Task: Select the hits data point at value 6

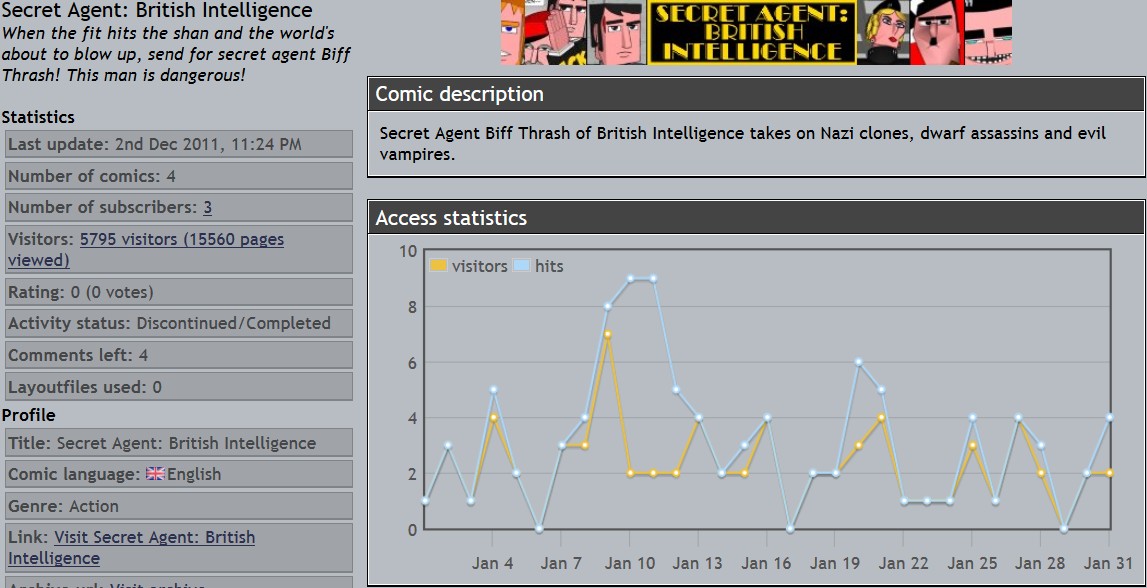Action: click(x=858, y=362)
